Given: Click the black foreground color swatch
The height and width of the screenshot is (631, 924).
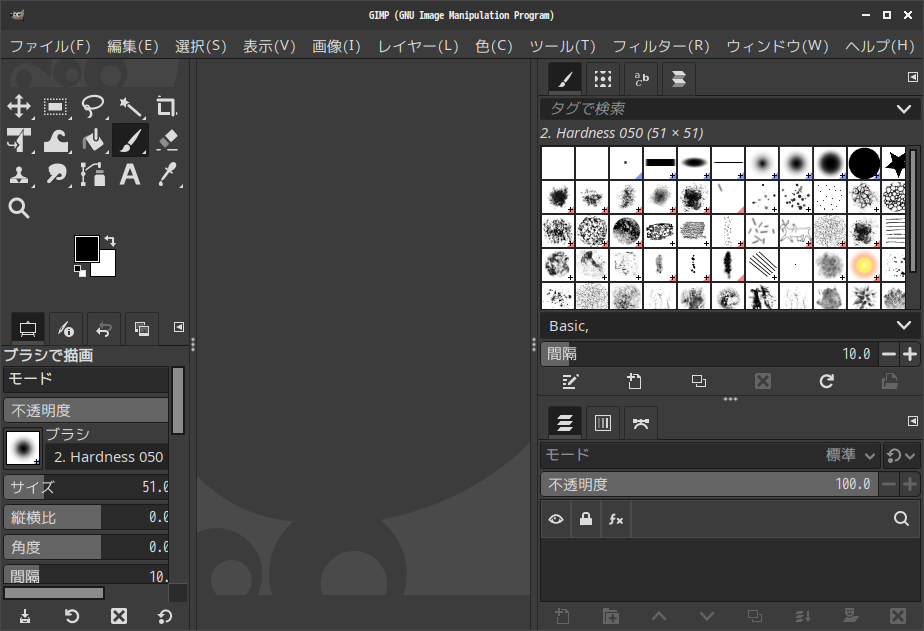Looking at the screenshot, I should tap(86, 248).
